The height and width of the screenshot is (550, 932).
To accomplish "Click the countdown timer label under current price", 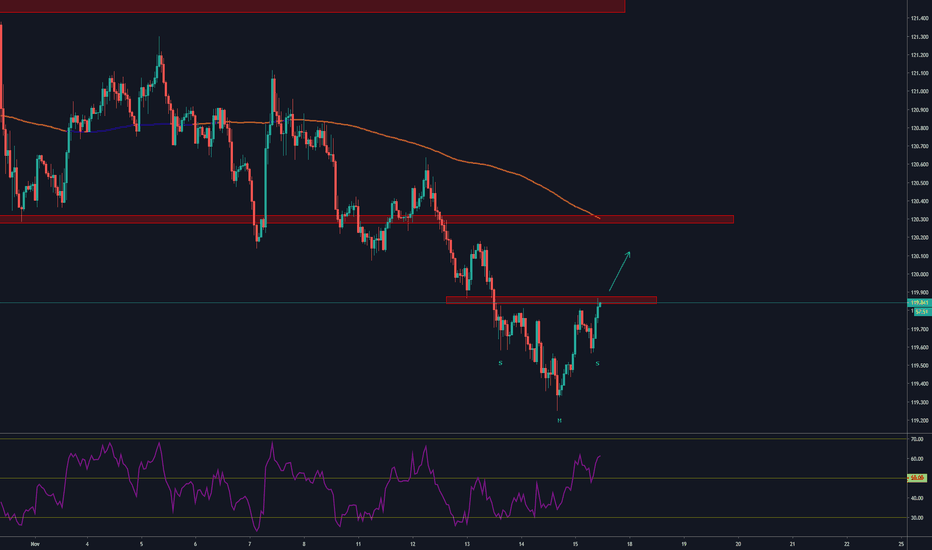I will [x=919, y=311].
